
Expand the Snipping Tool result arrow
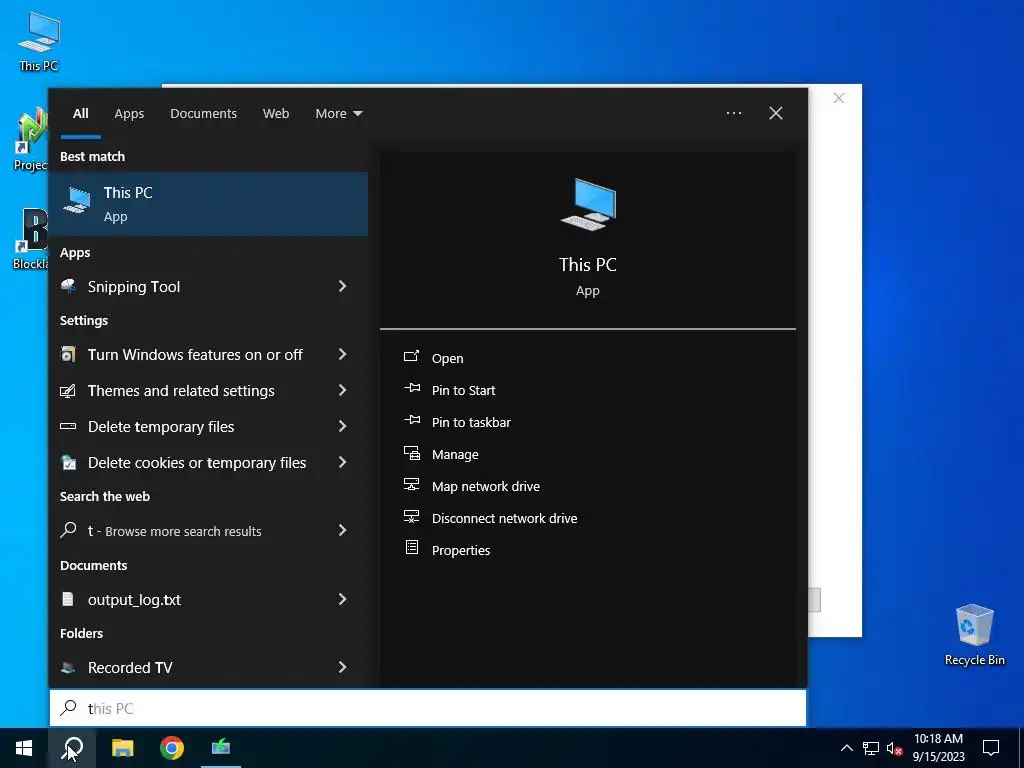(342, 286)
